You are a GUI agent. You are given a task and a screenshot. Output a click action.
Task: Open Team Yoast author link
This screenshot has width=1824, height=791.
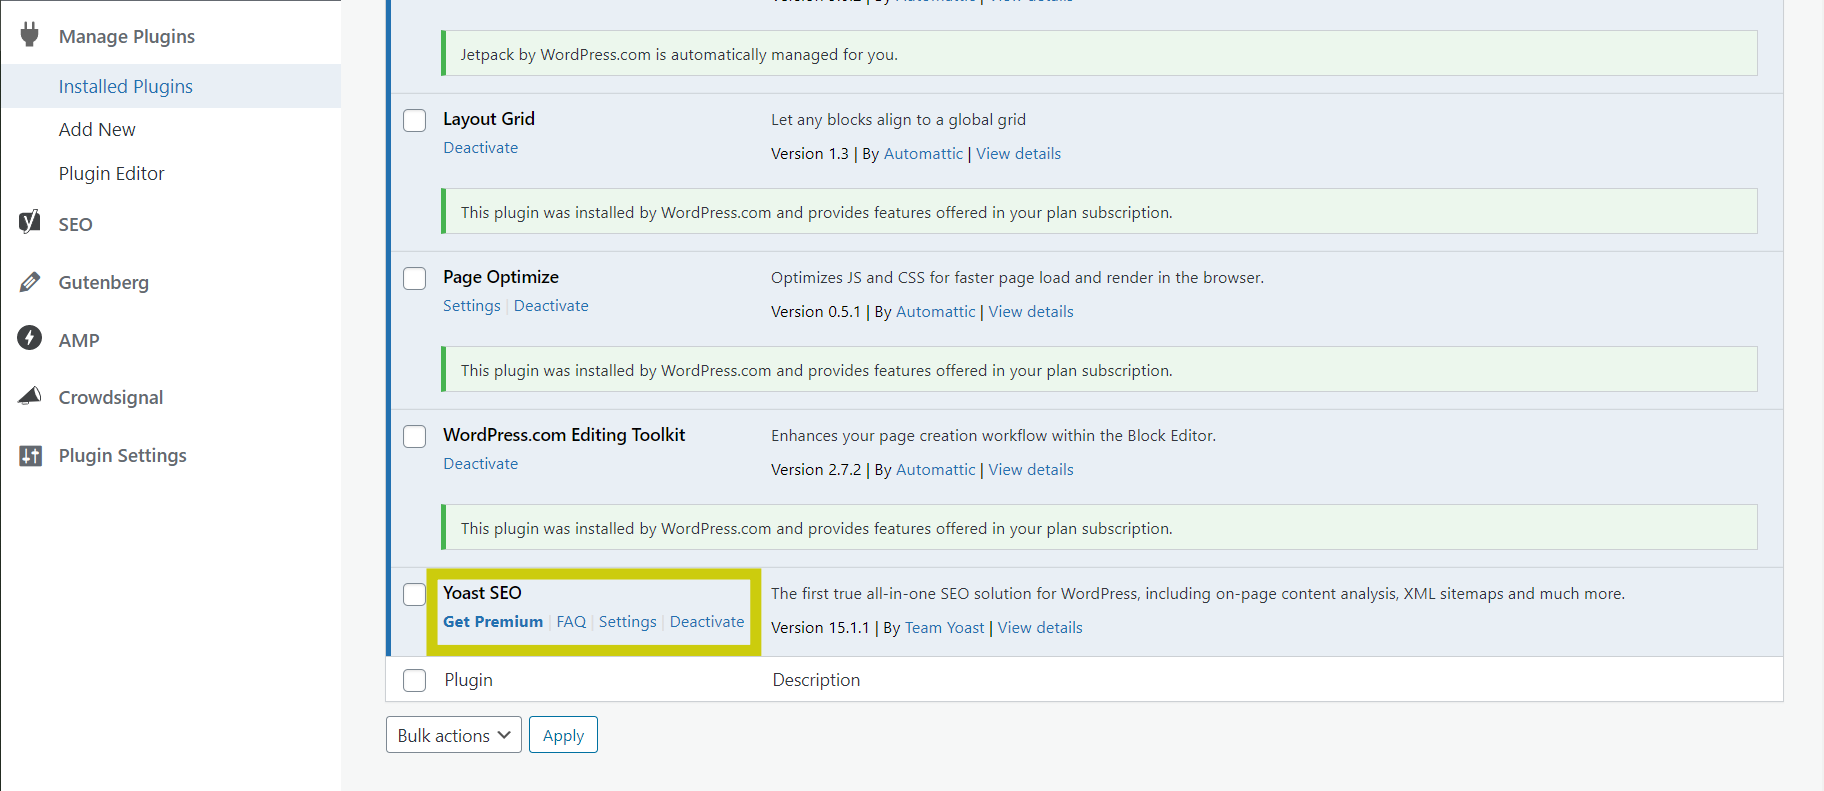tap(944, 627)
